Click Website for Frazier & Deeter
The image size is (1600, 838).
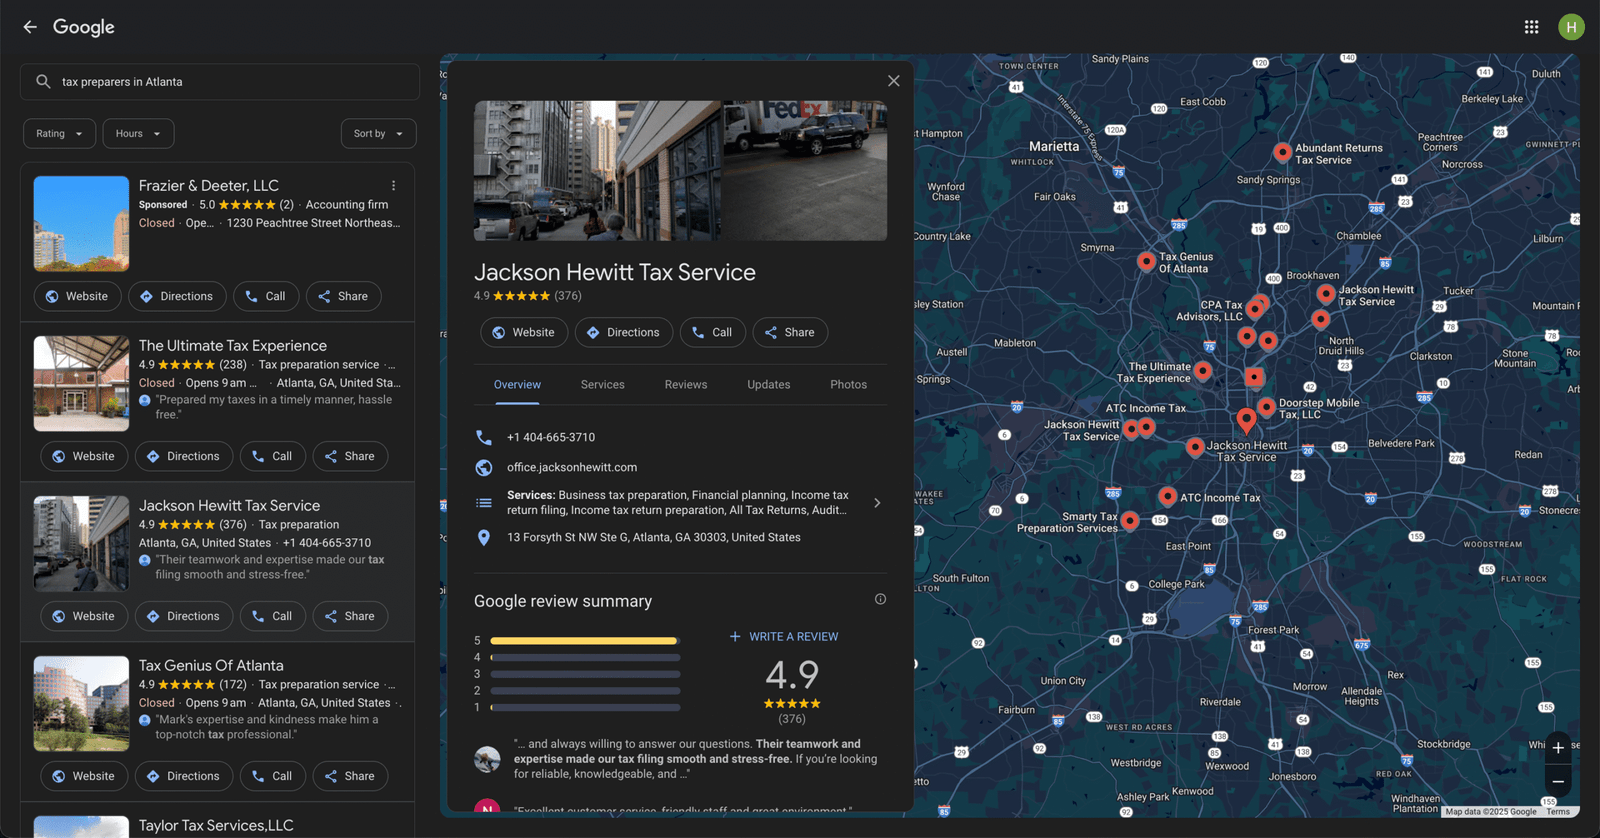(77, 296)
